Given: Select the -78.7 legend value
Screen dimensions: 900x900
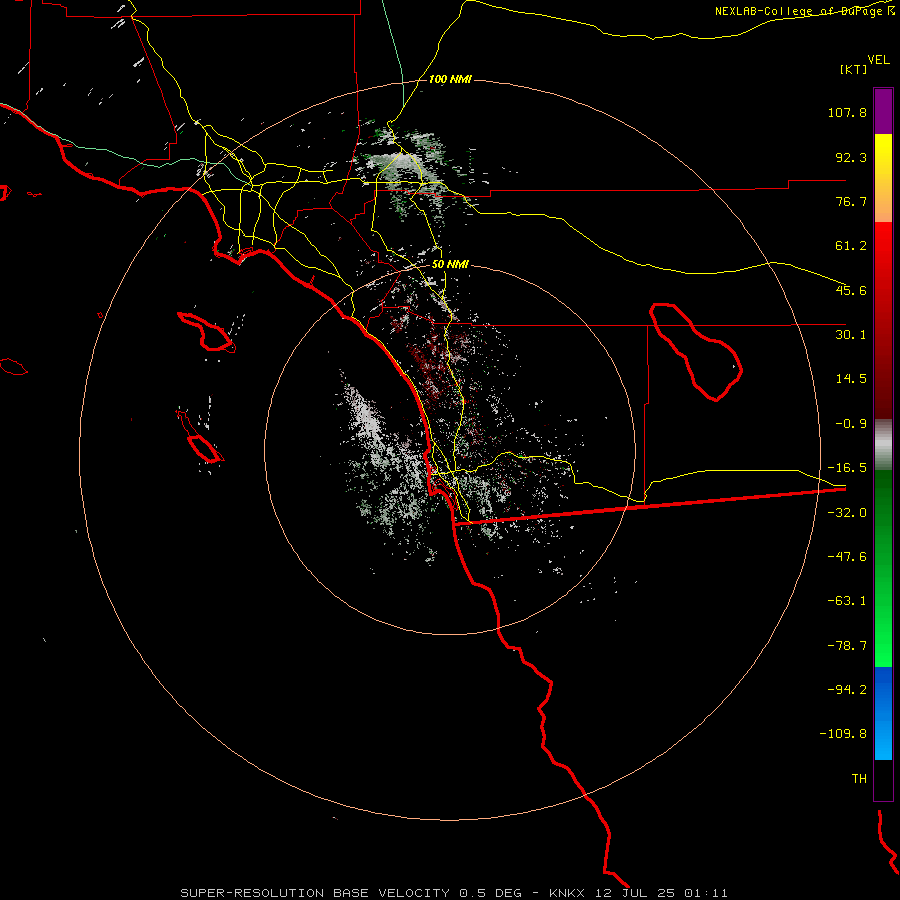Looking at the screenshot, I should tap(847, 646).
